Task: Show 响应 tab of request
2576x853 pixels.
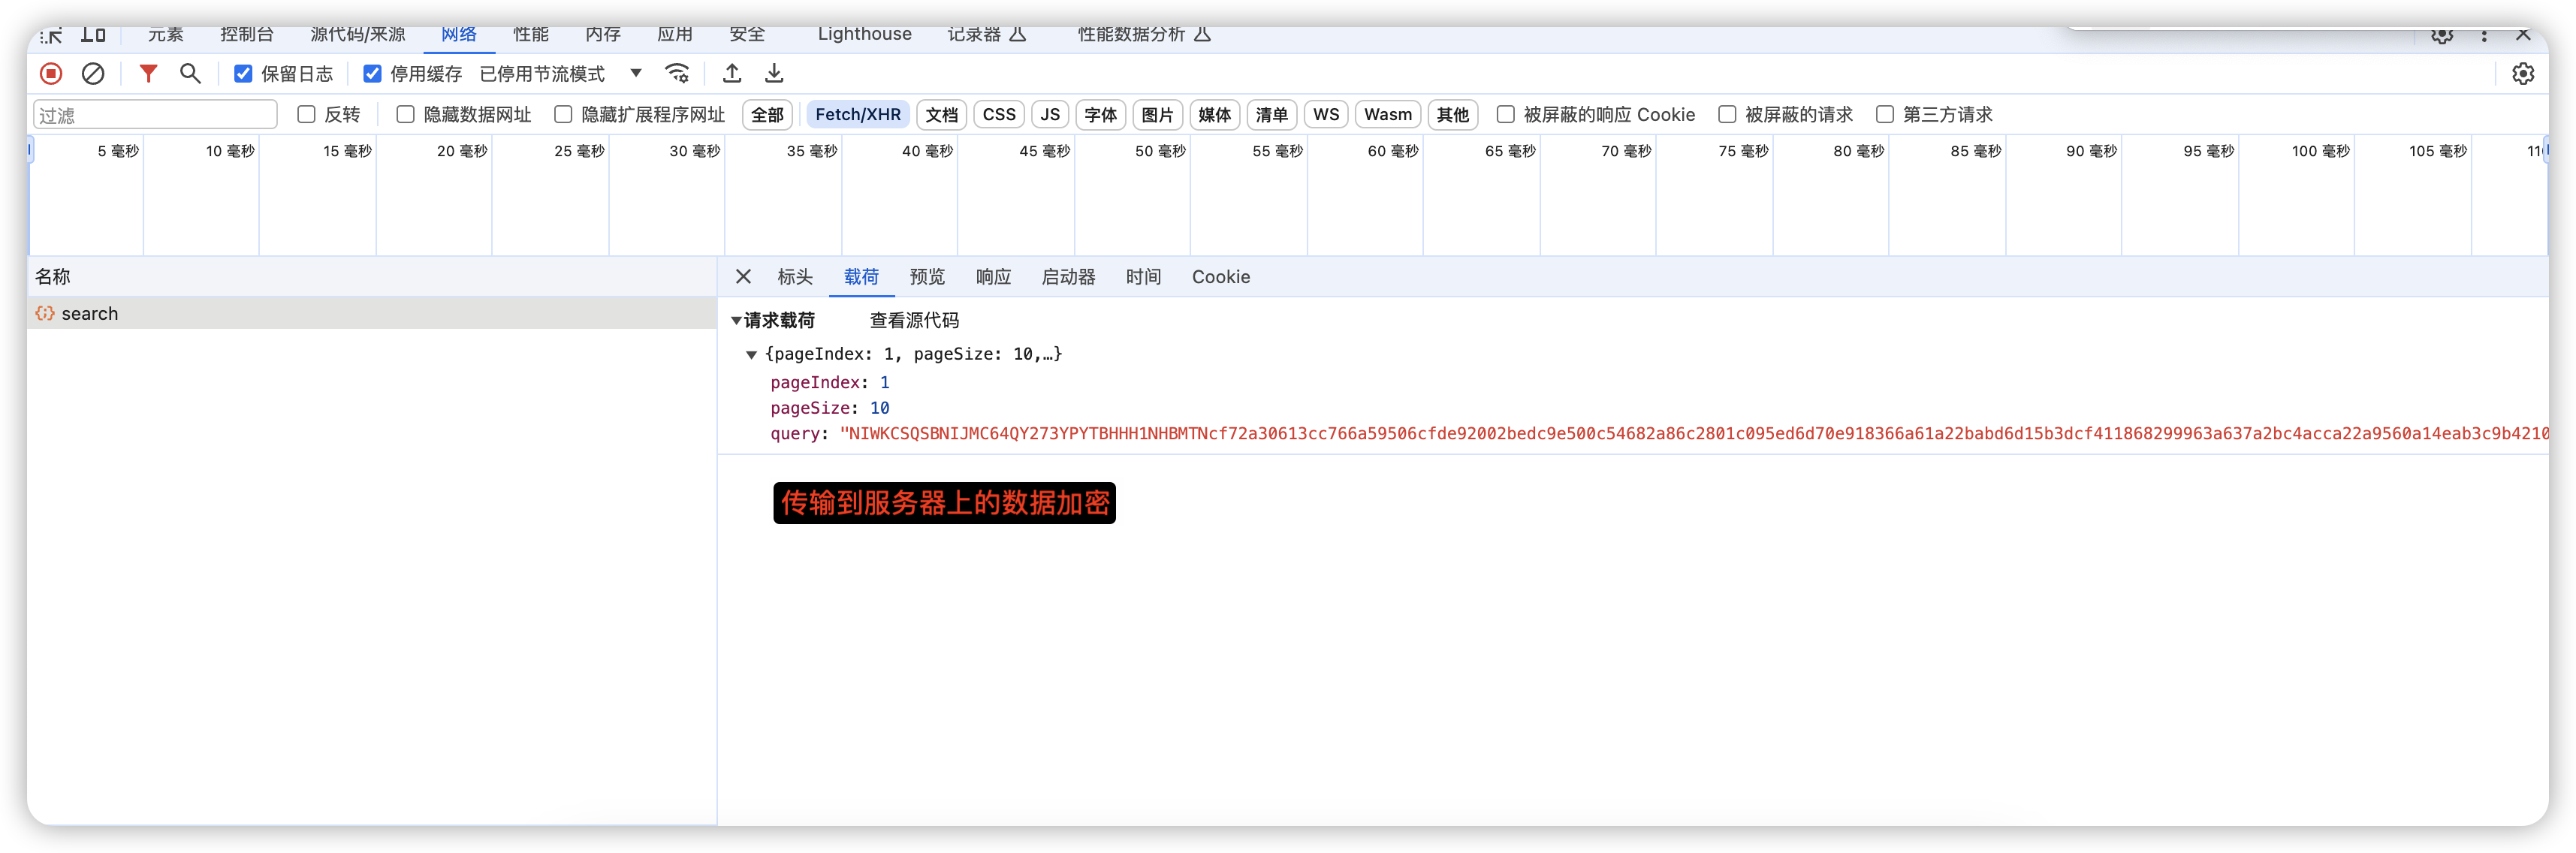Action: point(993,277)
